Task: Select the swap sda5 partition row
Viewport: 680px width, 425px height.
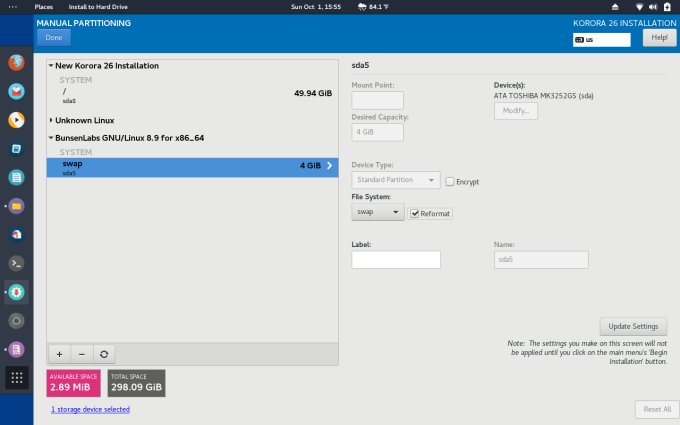Action: click(193, 167)
